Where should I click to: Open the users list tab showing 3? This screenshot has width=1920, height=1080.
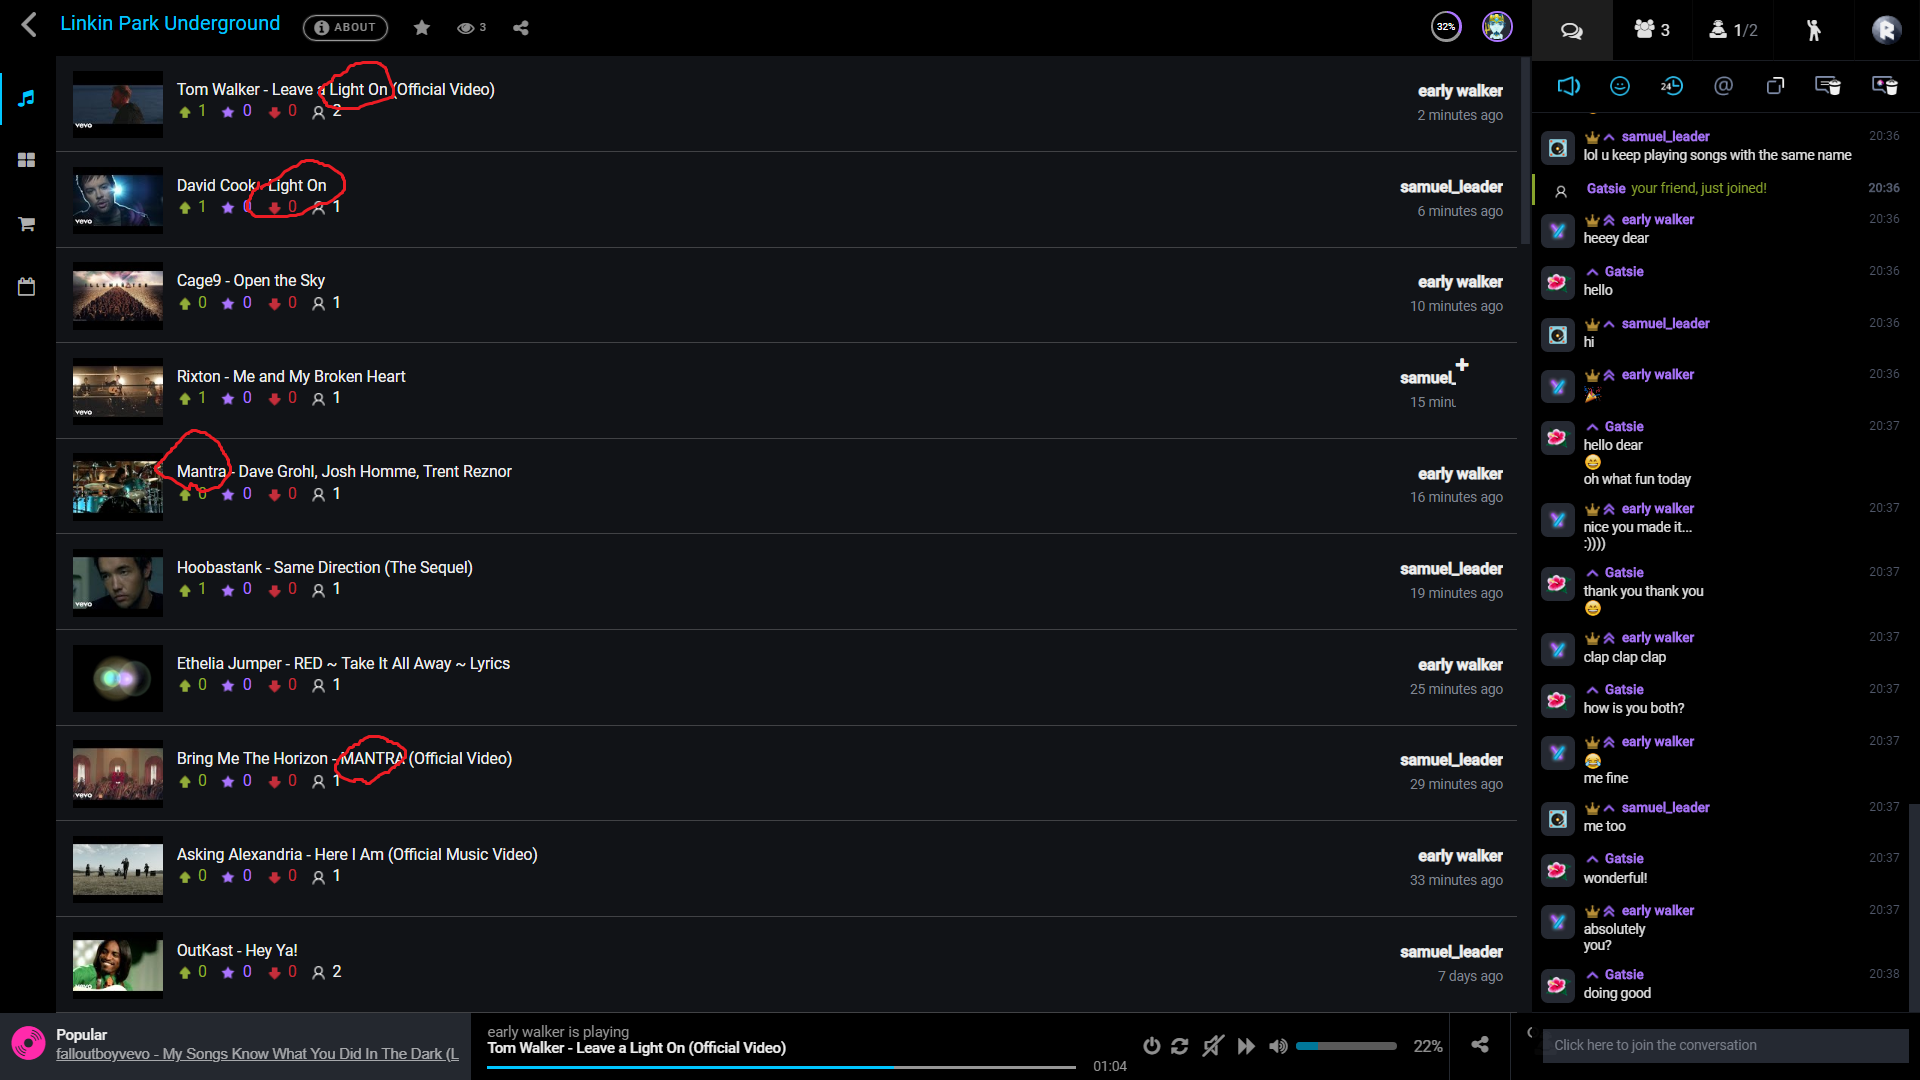point(1652,30)
